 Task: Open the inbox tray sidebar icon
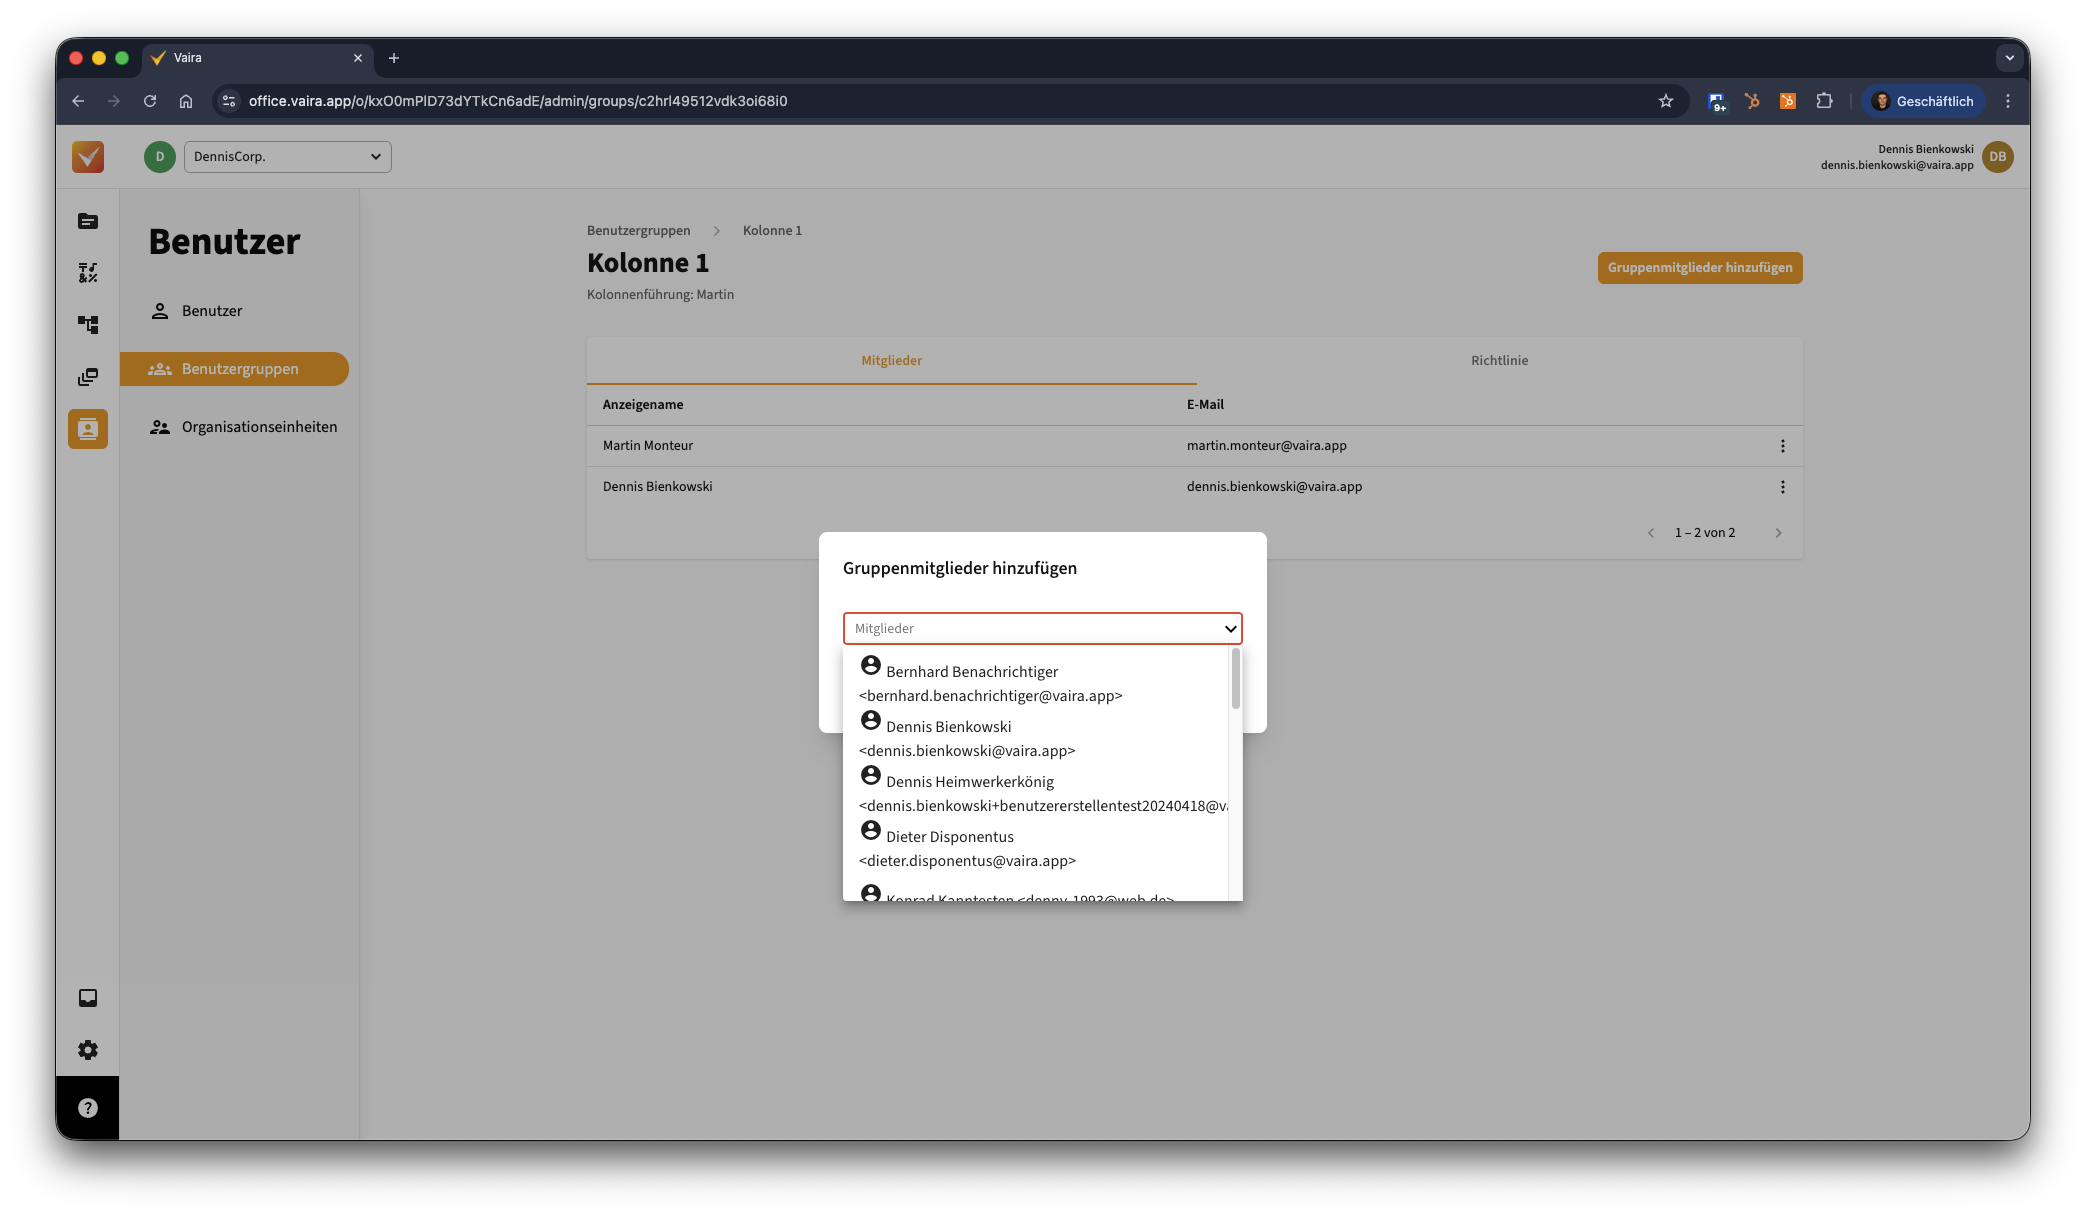(x=88, y=998)
